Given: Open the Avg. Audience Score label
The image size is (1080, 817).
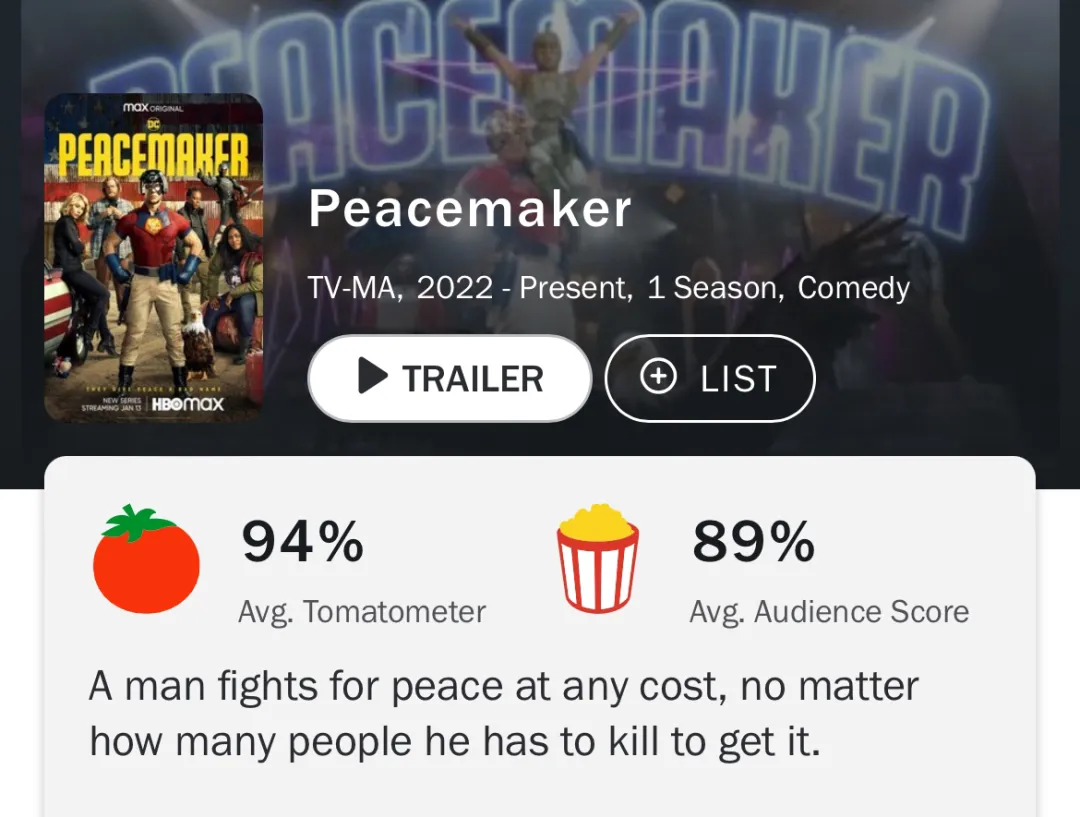Looking at the screenshot, I should [x=829, y=611].
